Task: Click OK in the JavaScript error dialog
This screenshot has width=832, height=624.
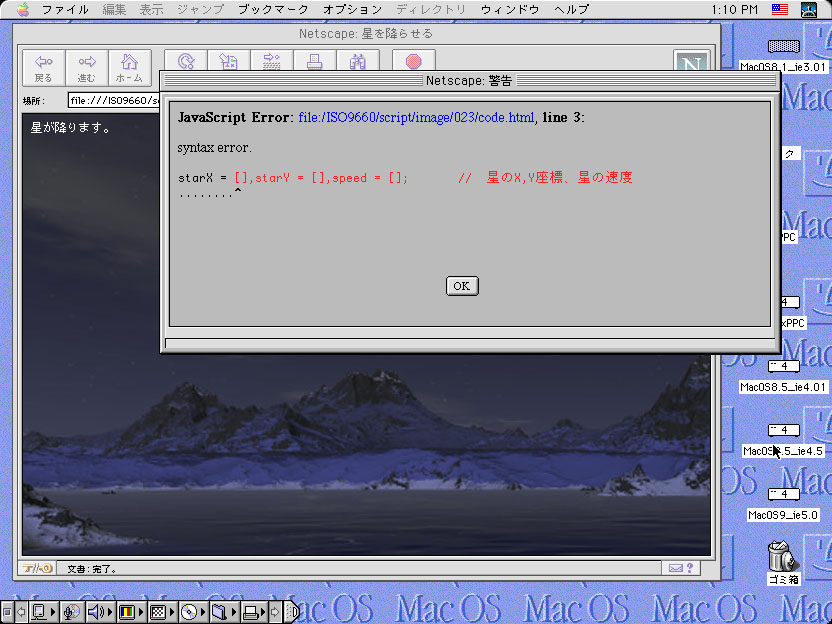Action: (462, 286)
